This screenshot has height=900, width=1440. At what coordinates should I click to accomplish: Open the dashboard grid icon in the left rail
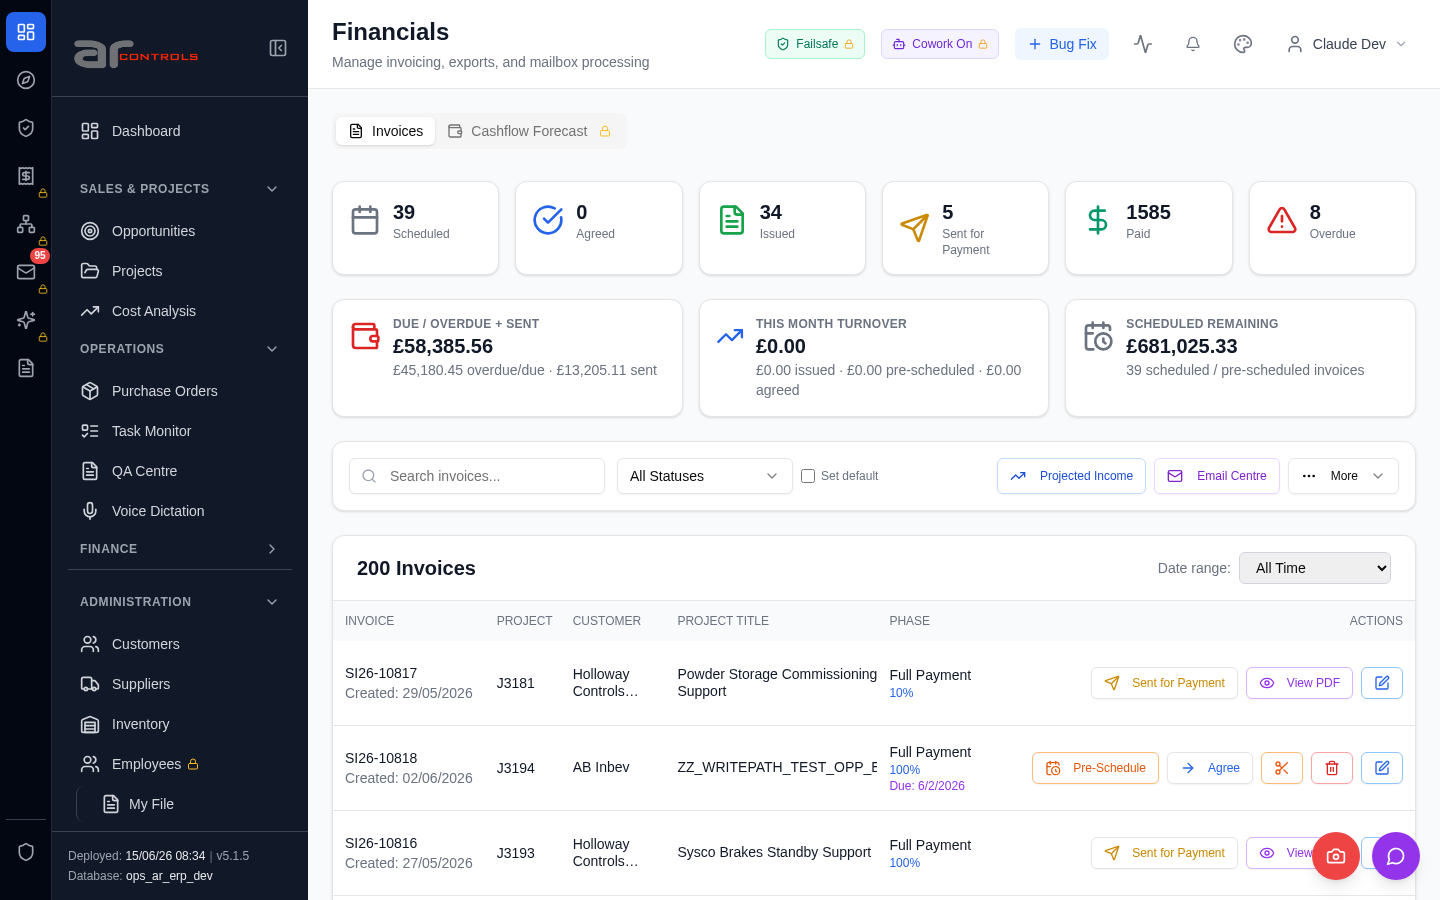(x=26, y=32)
